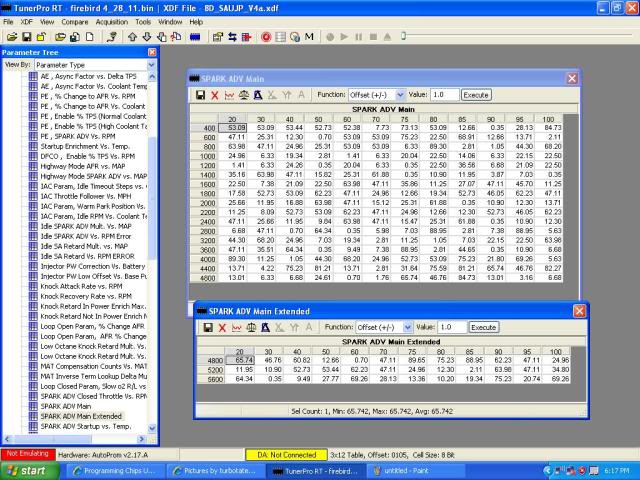Click the DA: Not Connected status box
This screenshot has width=640, height=480.
click(x=287, y=455)
